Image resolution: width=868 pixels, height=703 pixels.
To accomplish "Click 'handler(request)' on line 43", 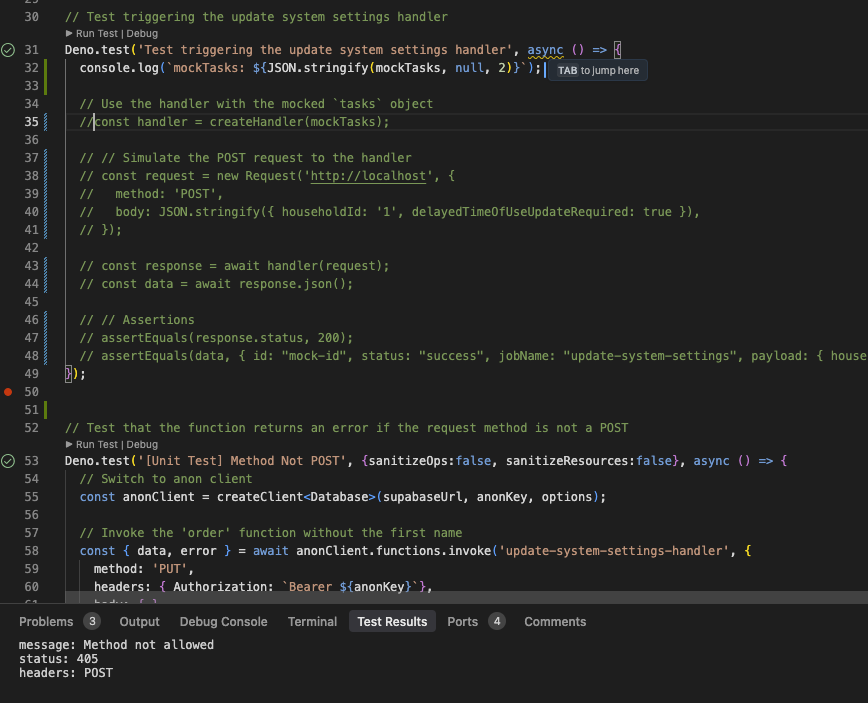I will point(324,266).
